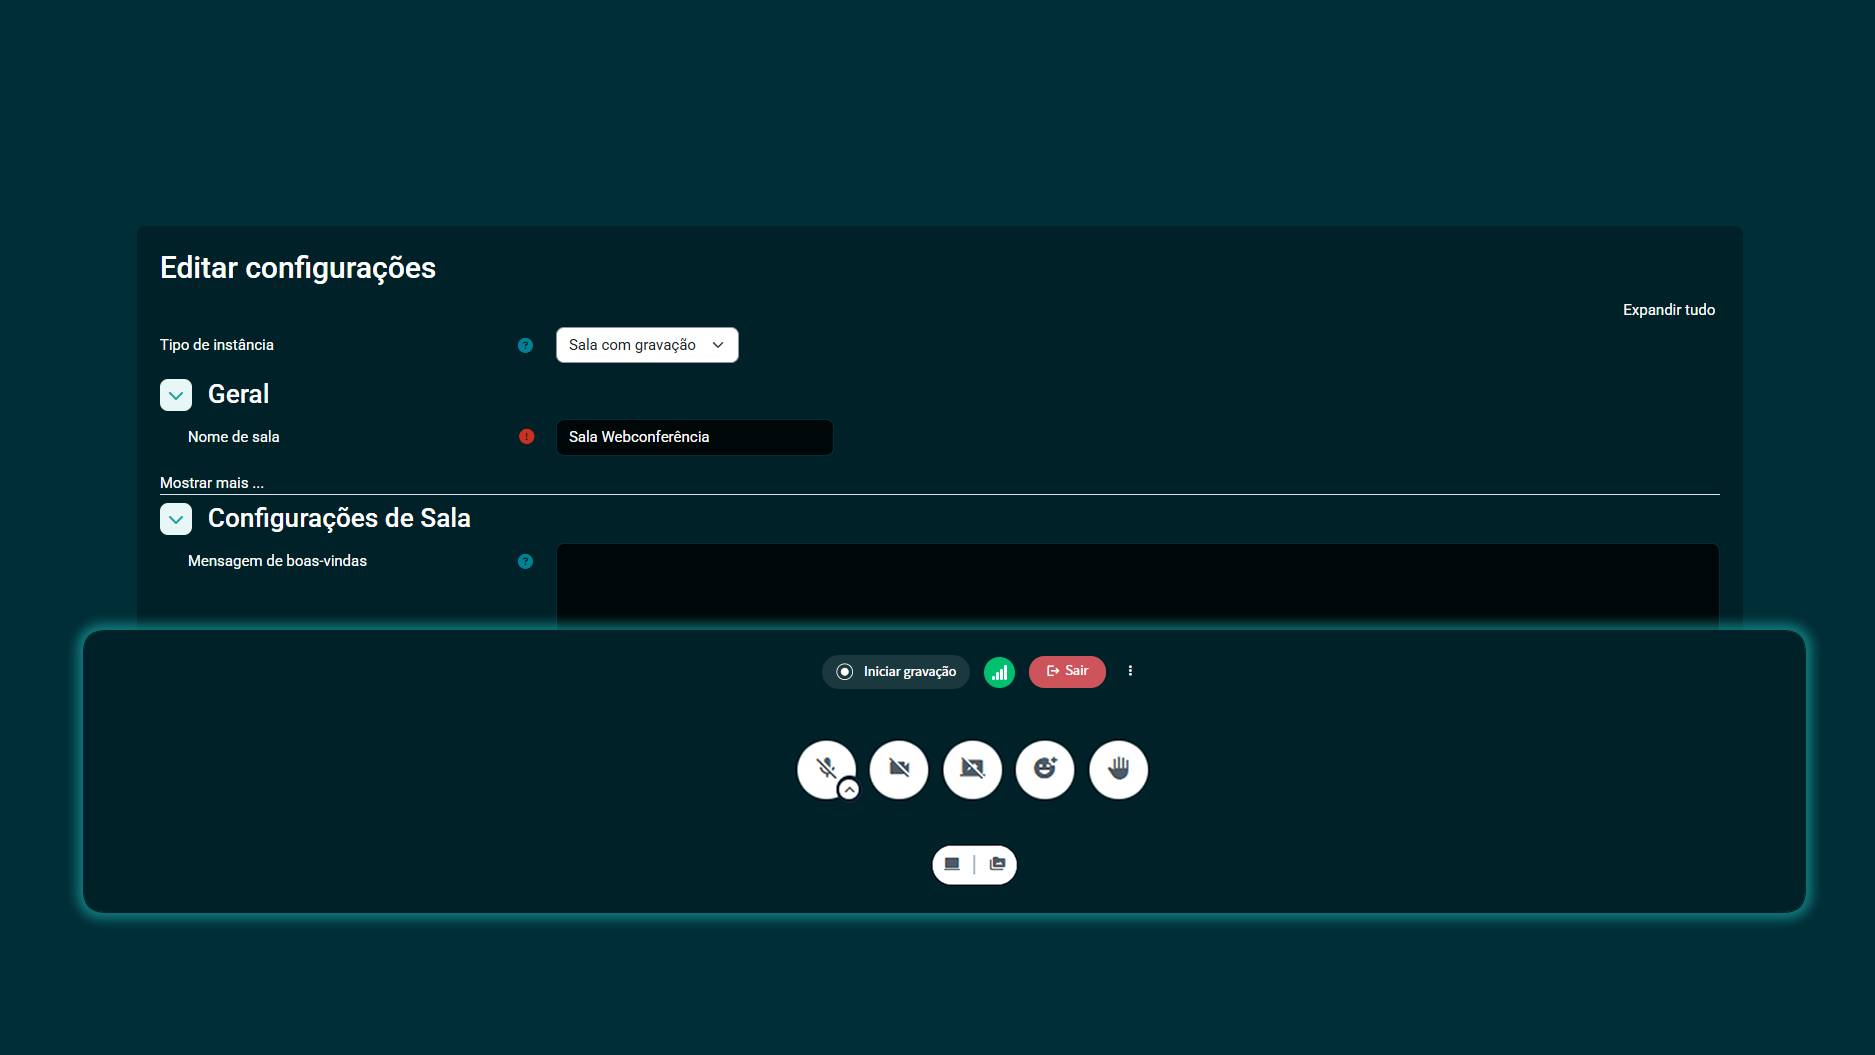Click Iniciar gravação to start recording
The height and width of the screenshot is (1055, 1875).
click(x=896, y=672)
